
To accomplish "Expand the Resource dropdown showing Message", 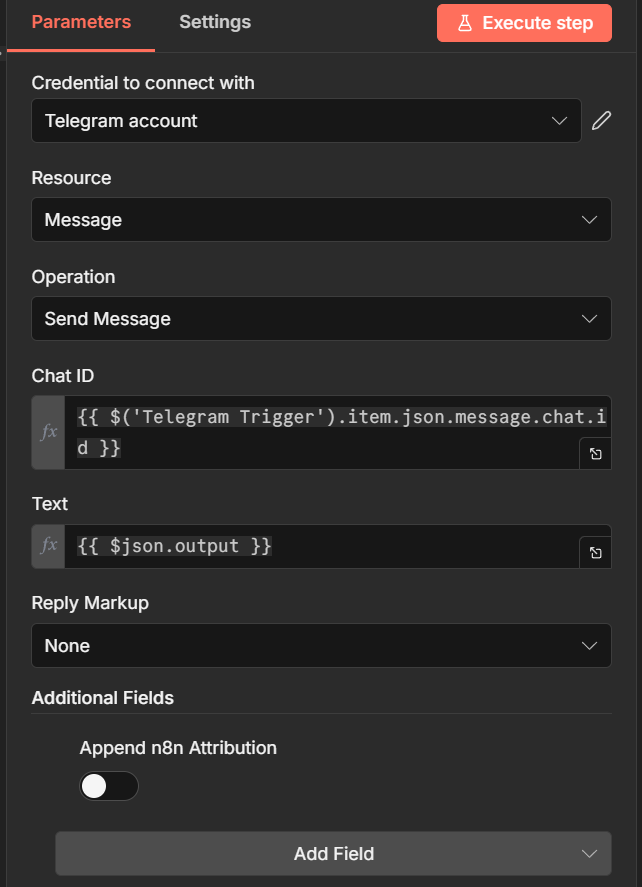I will point(321,220).
